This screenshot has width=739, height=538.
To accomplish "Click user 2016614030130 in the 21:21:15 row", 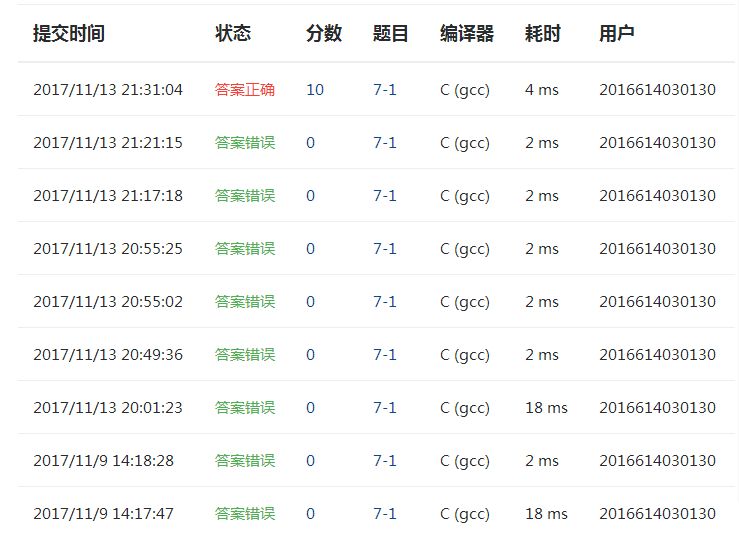I will (657, 143).
